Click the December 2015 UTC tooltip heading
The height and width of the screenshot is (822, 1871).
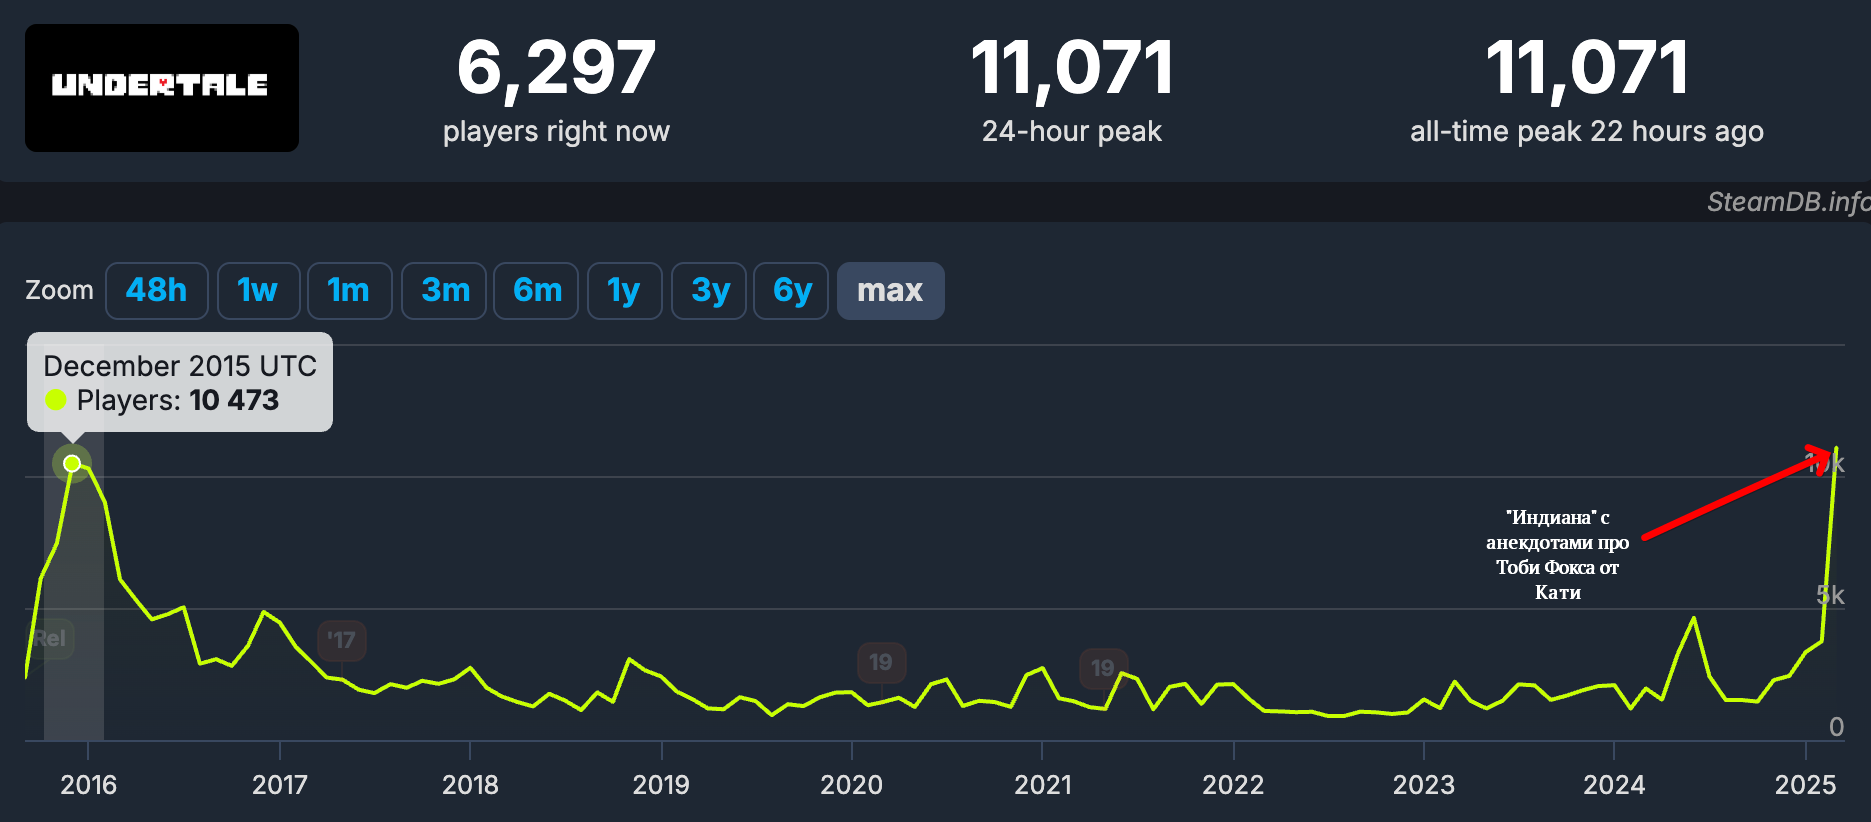click(x=180, y=366)
